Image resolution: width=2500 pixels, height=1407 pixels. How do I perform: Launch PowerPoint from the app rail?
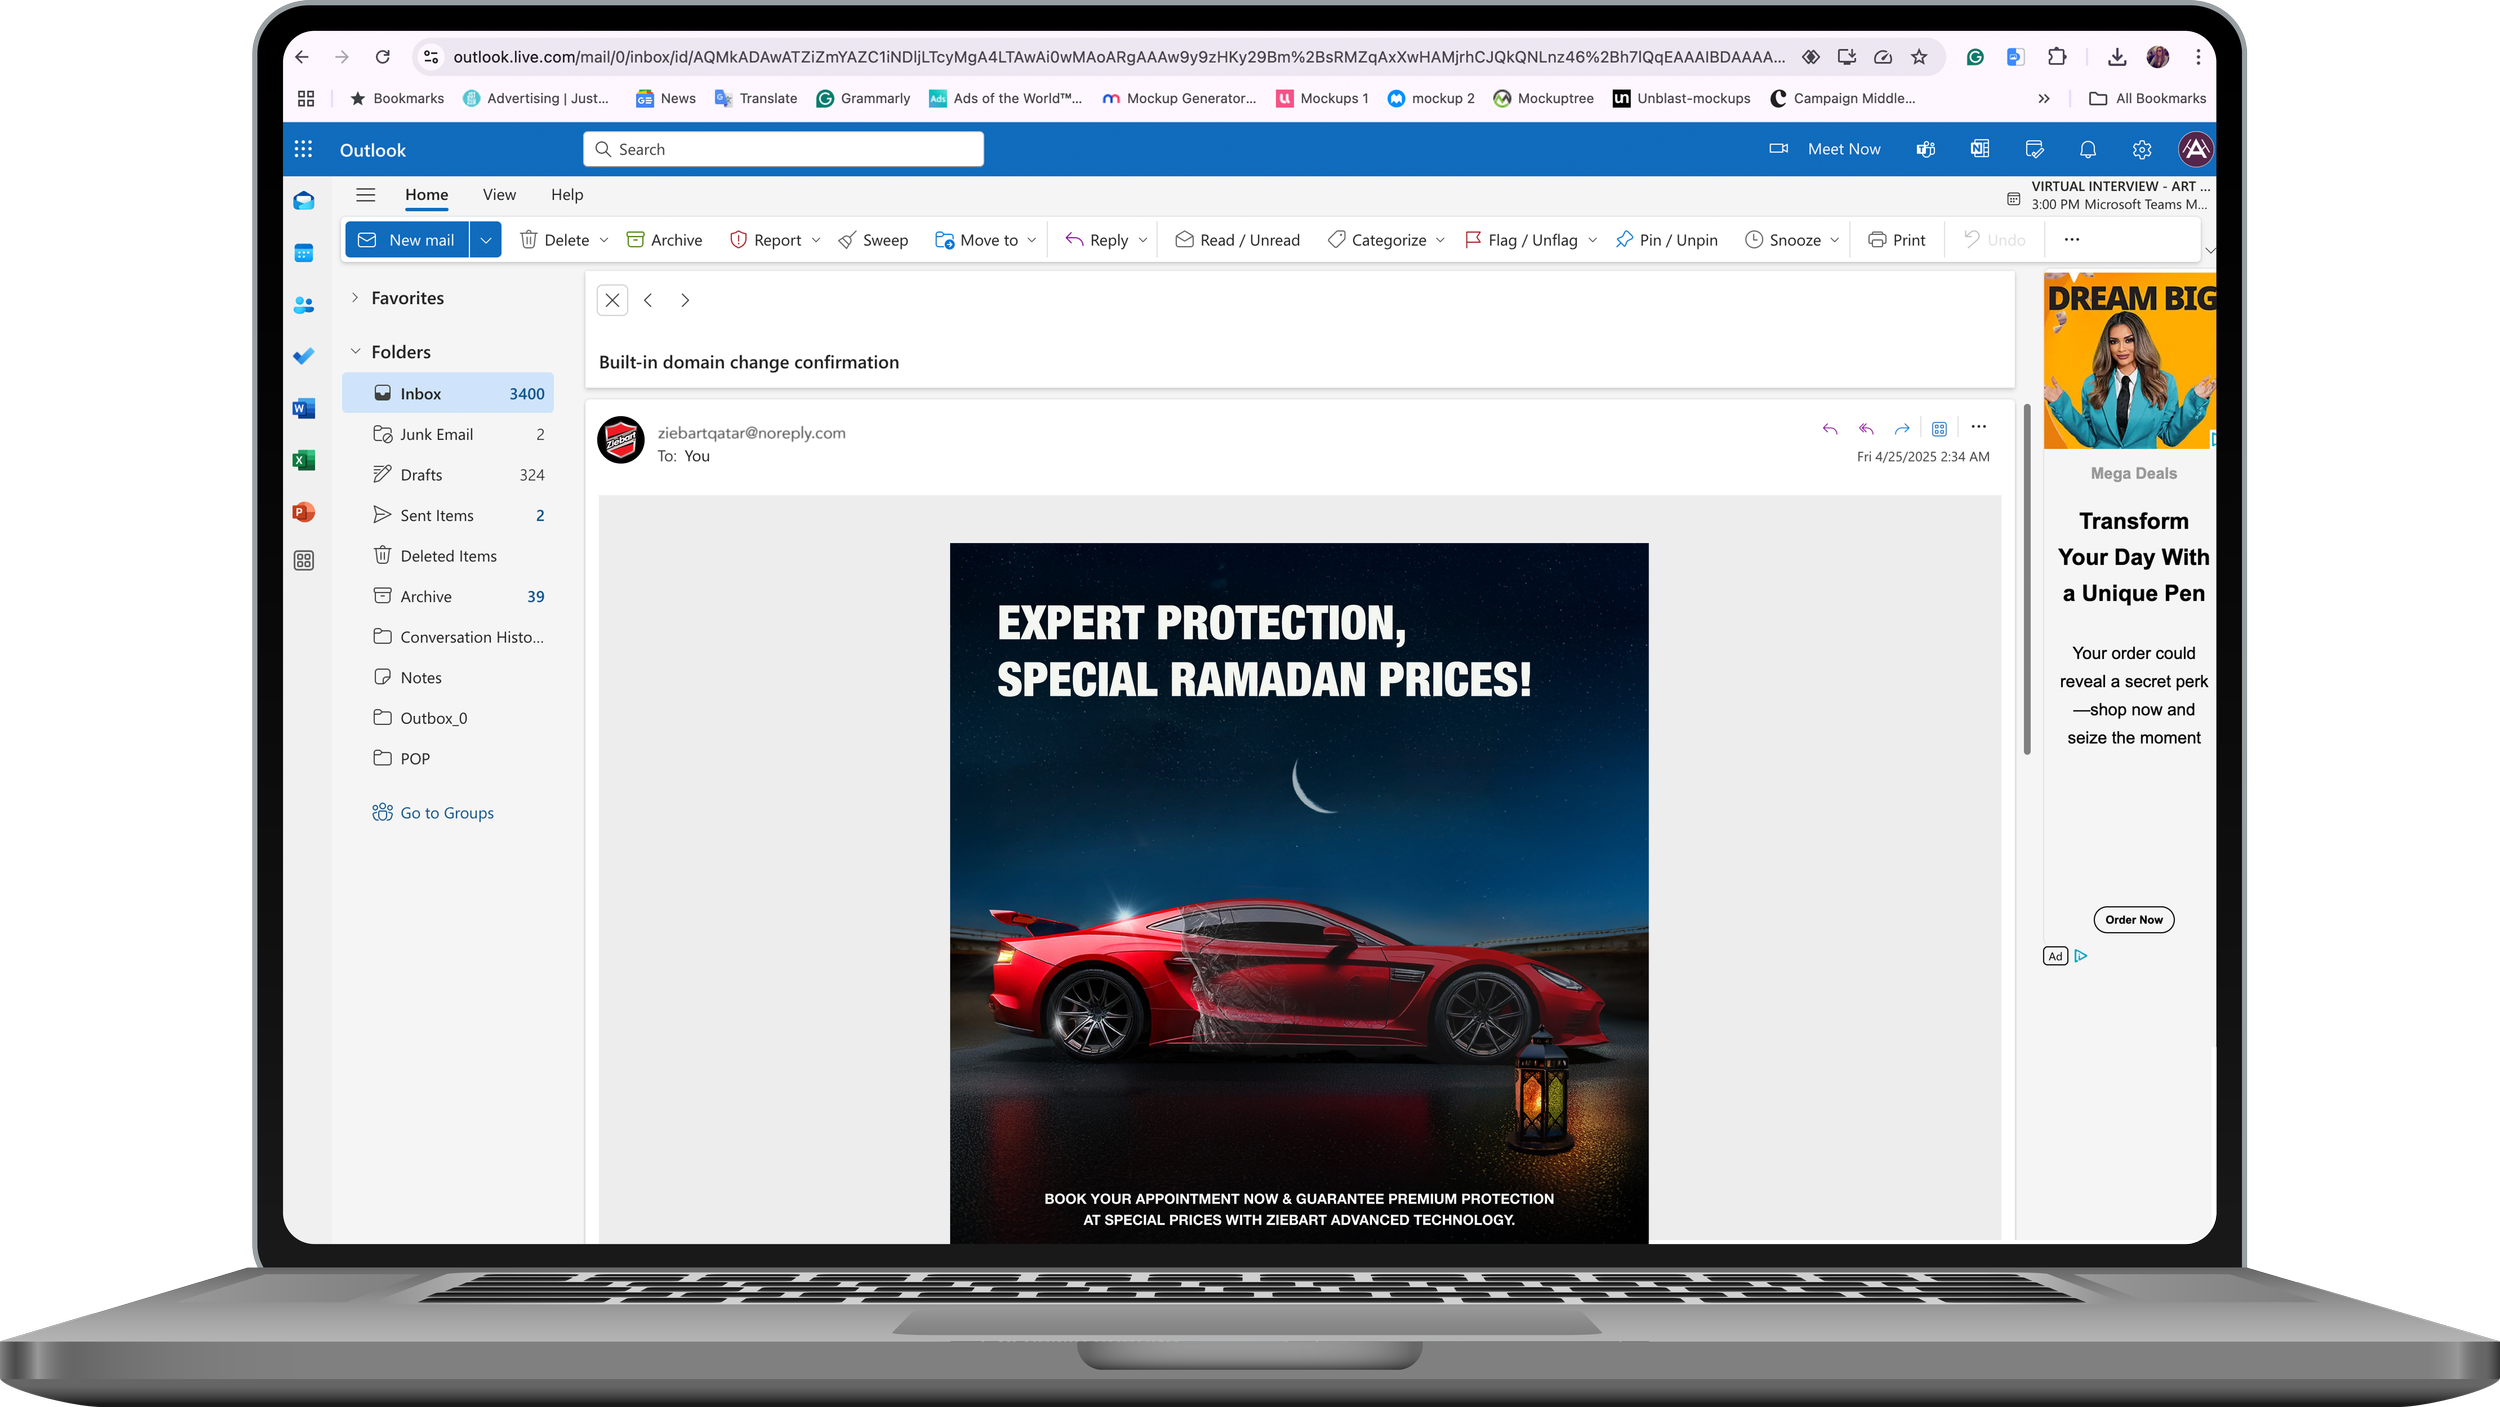click(304, 512)
